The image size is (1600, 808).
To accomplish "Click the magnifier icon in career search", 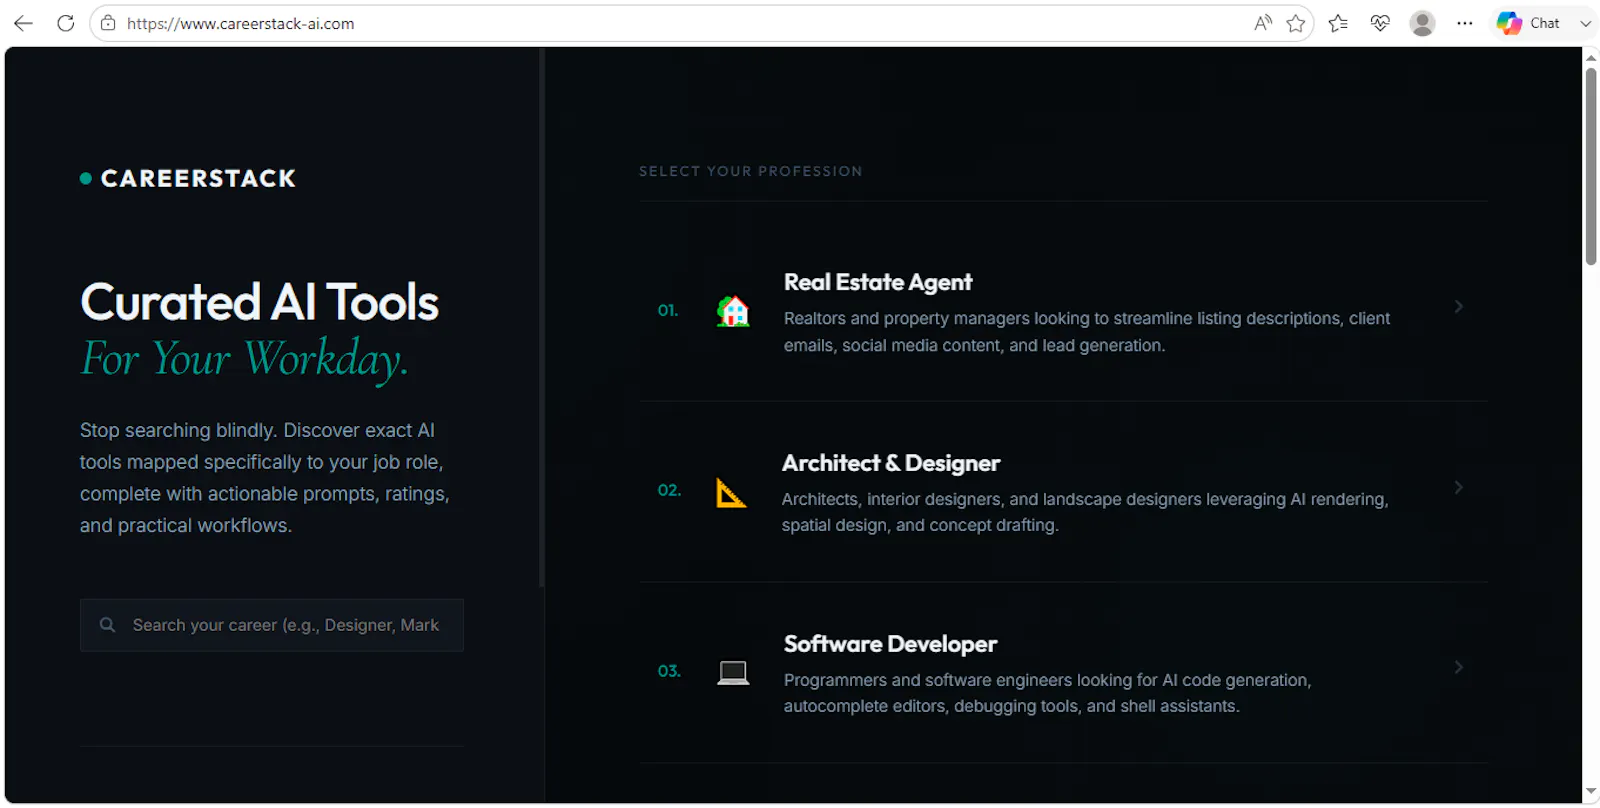I will (x=107, y=625).
